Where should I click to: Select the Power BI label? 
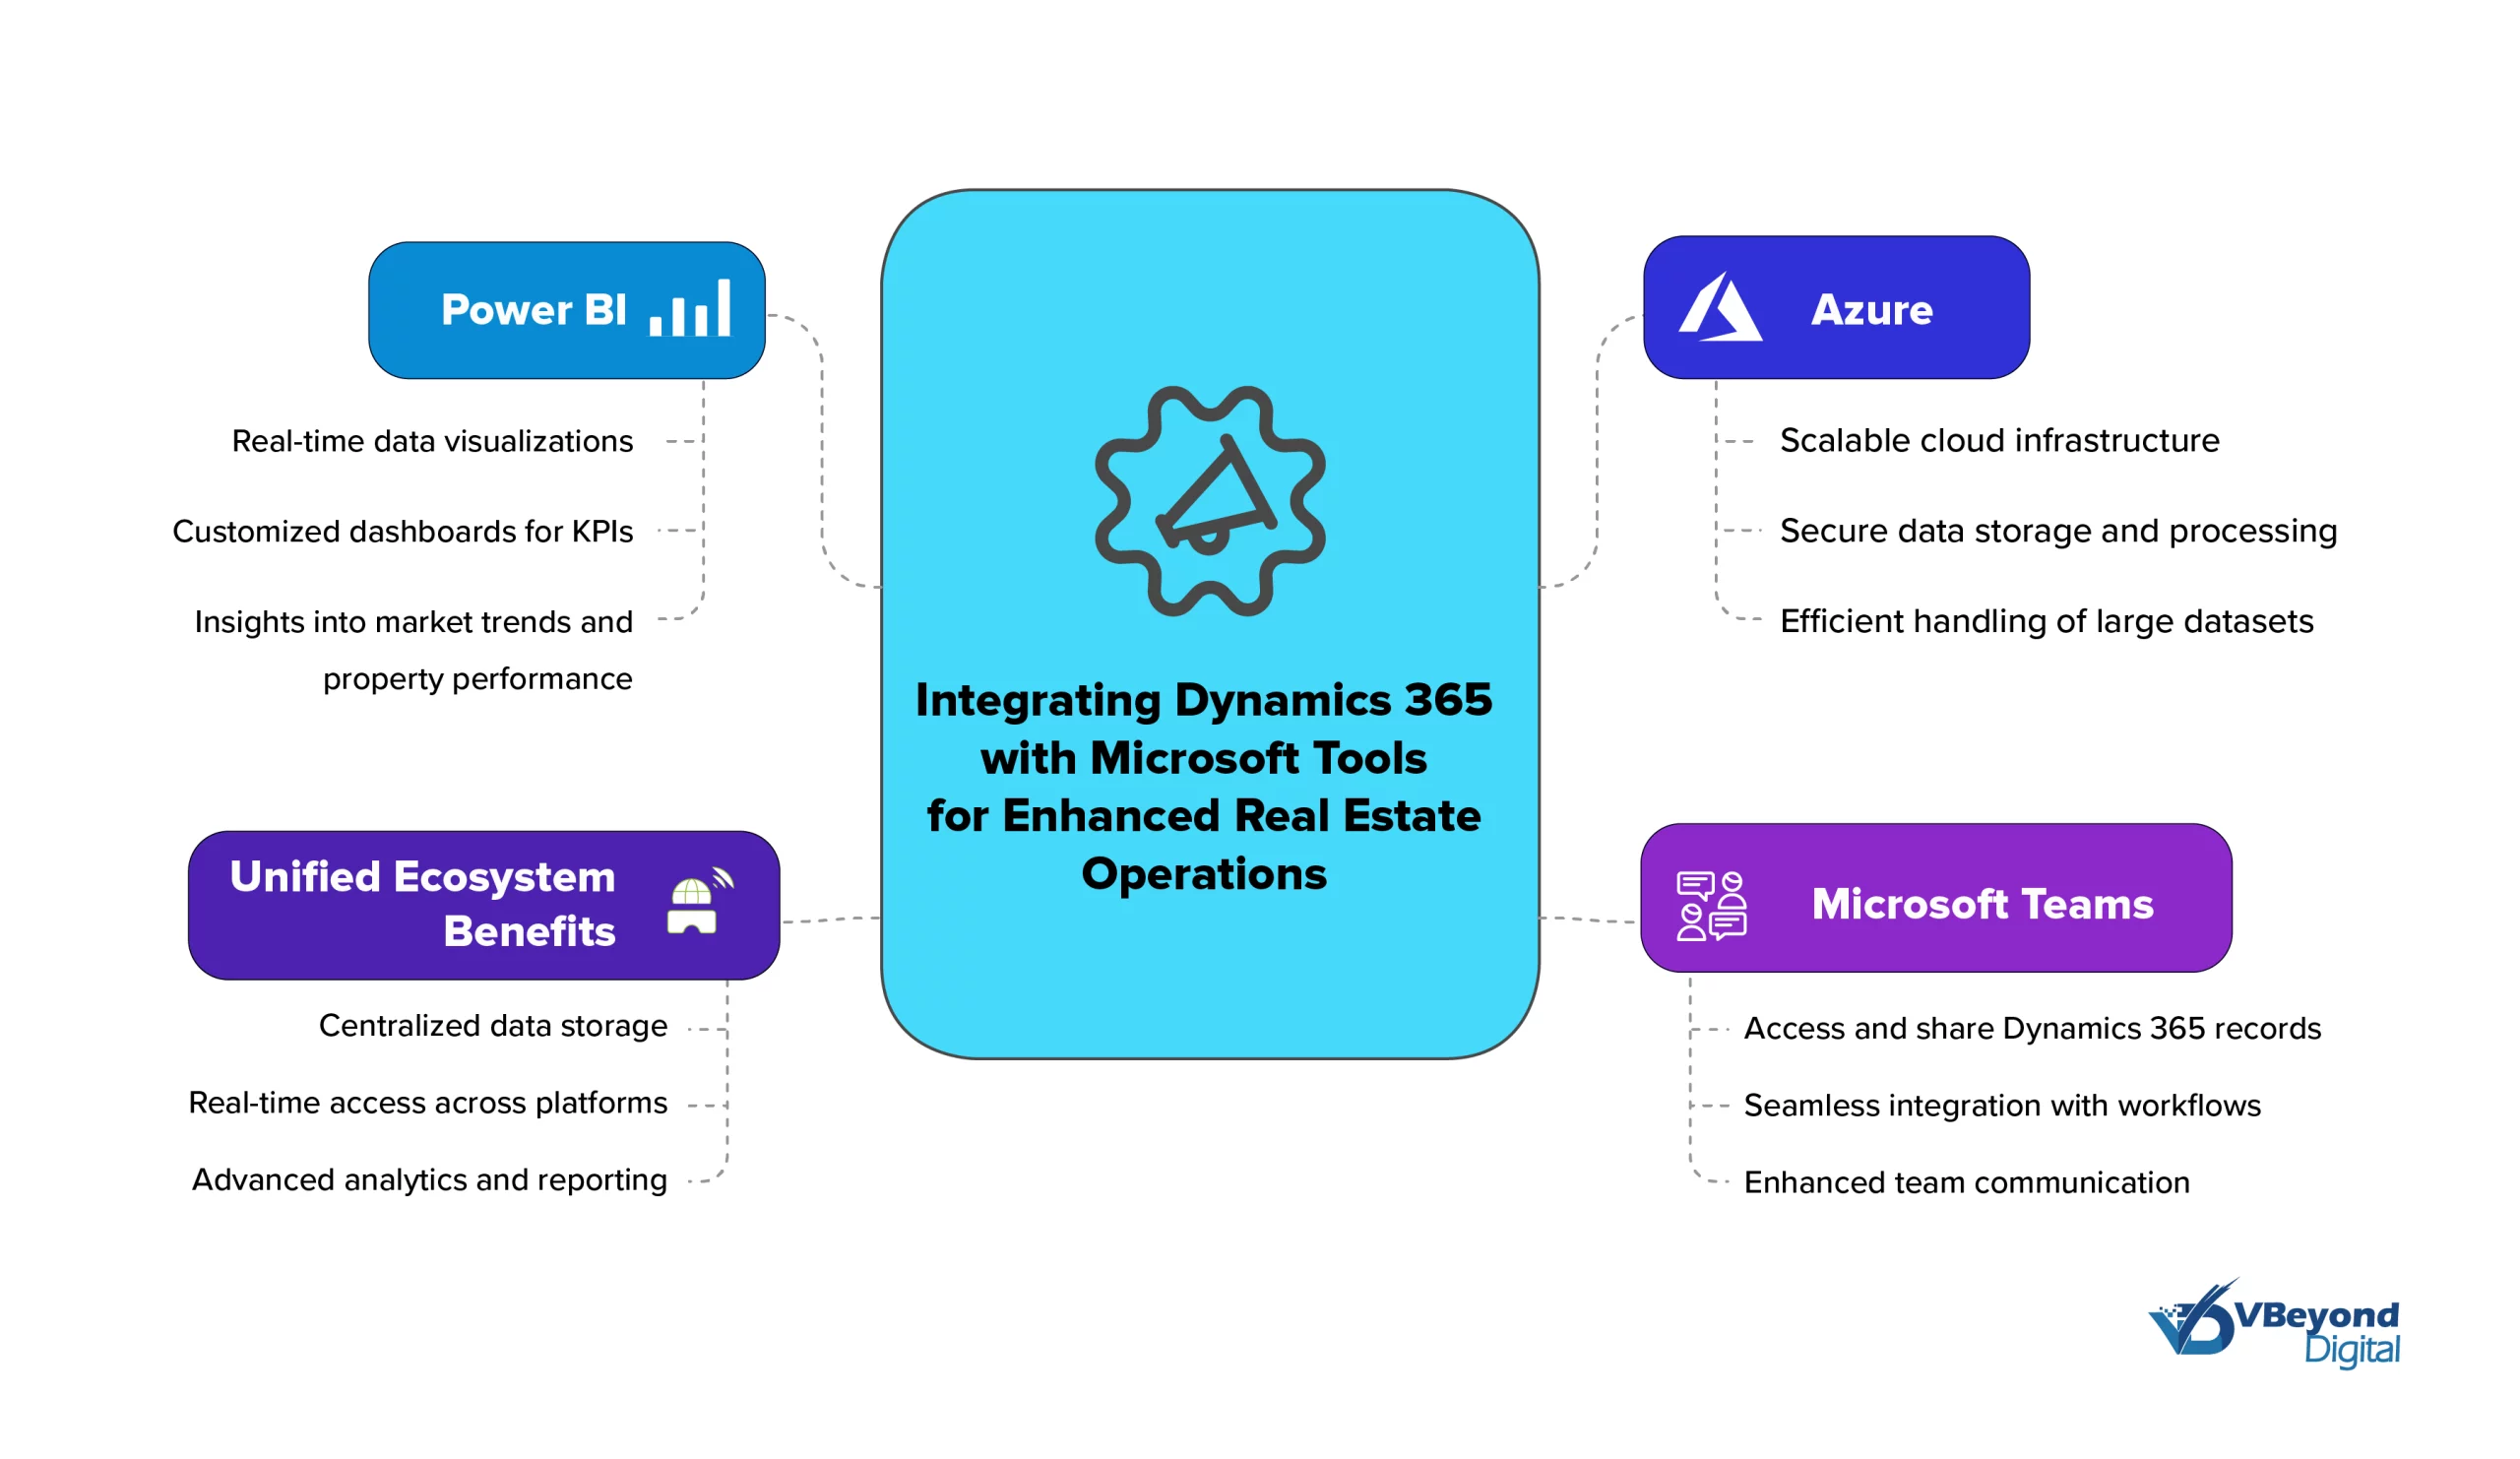(534, 310)
